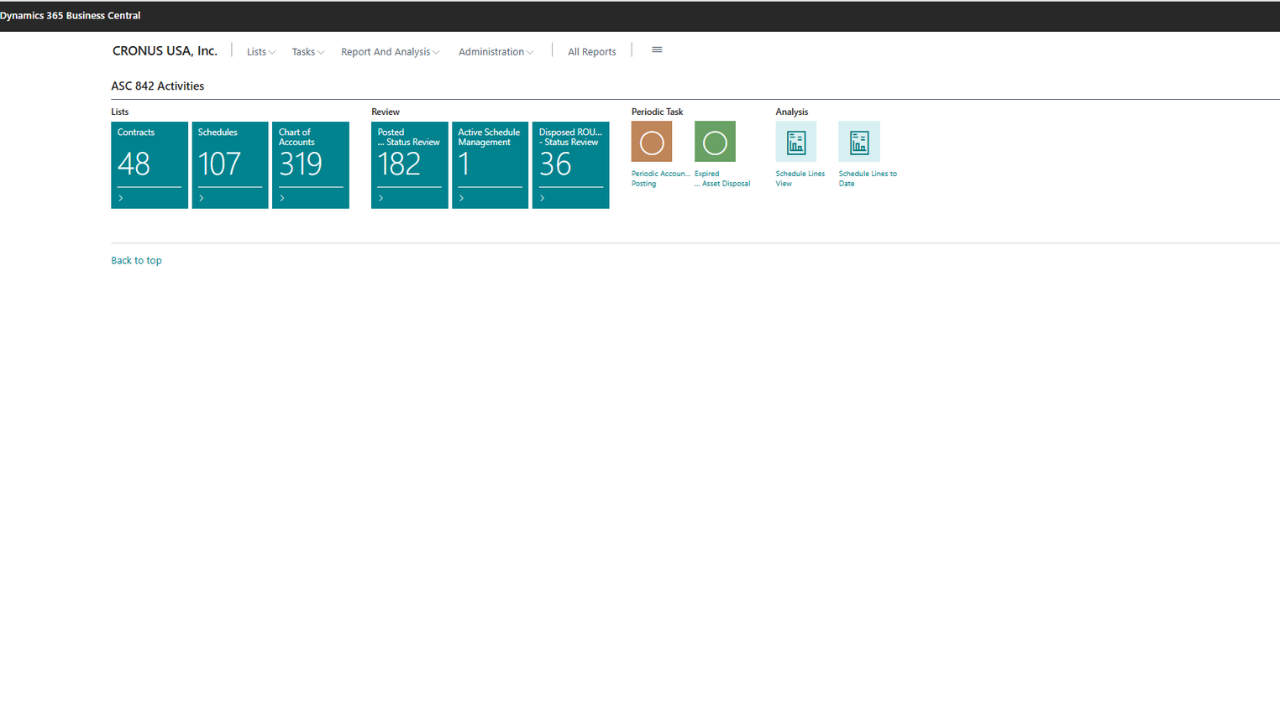Click the arrow at bottom of Contracts tile
The width and height of the screenshot is (1280, 720).
click(x=121, y=199)
